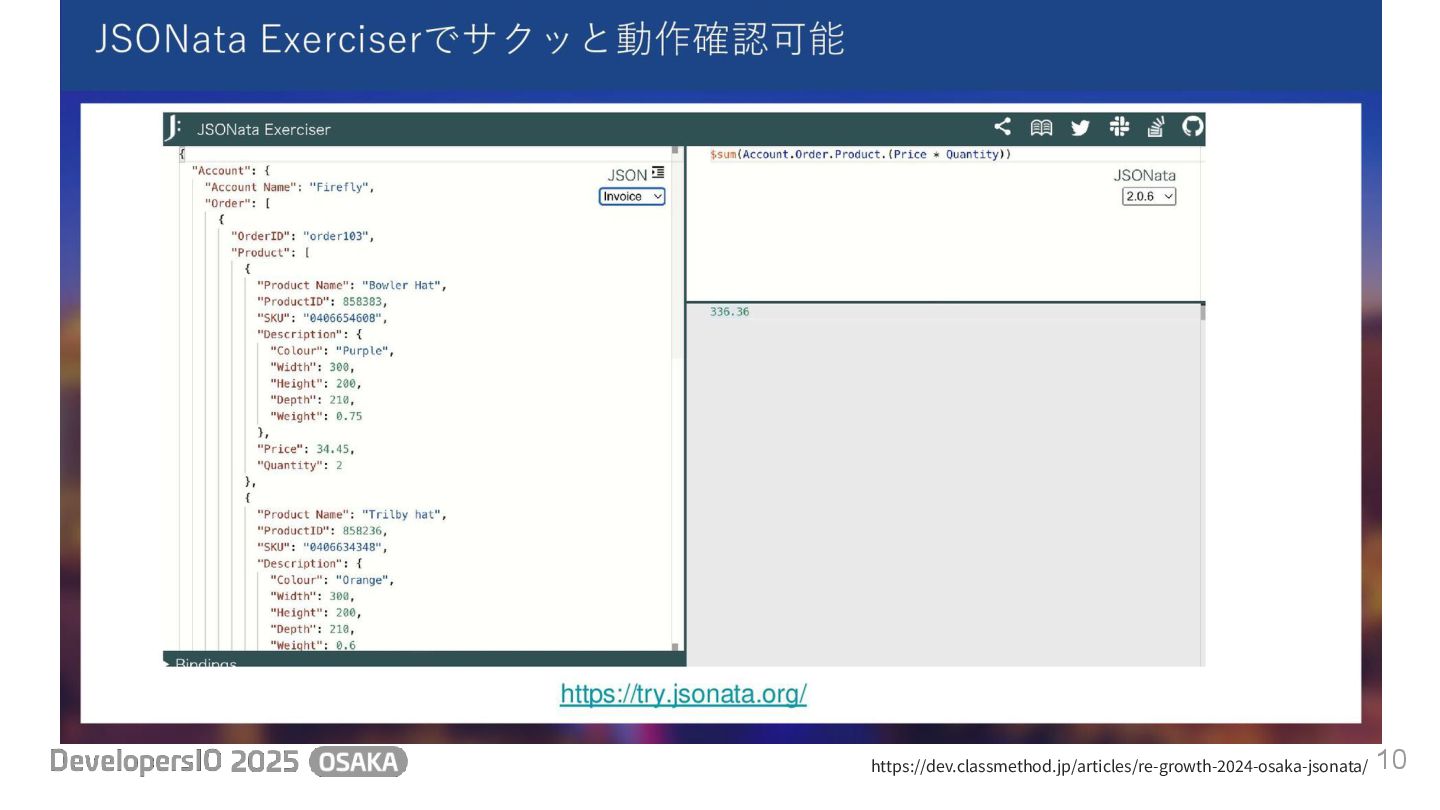Viewport: 1440px width, 810px height.
Task: Click the "Product Name": "Bowler Hat" line
Action: tap(352, 285)
